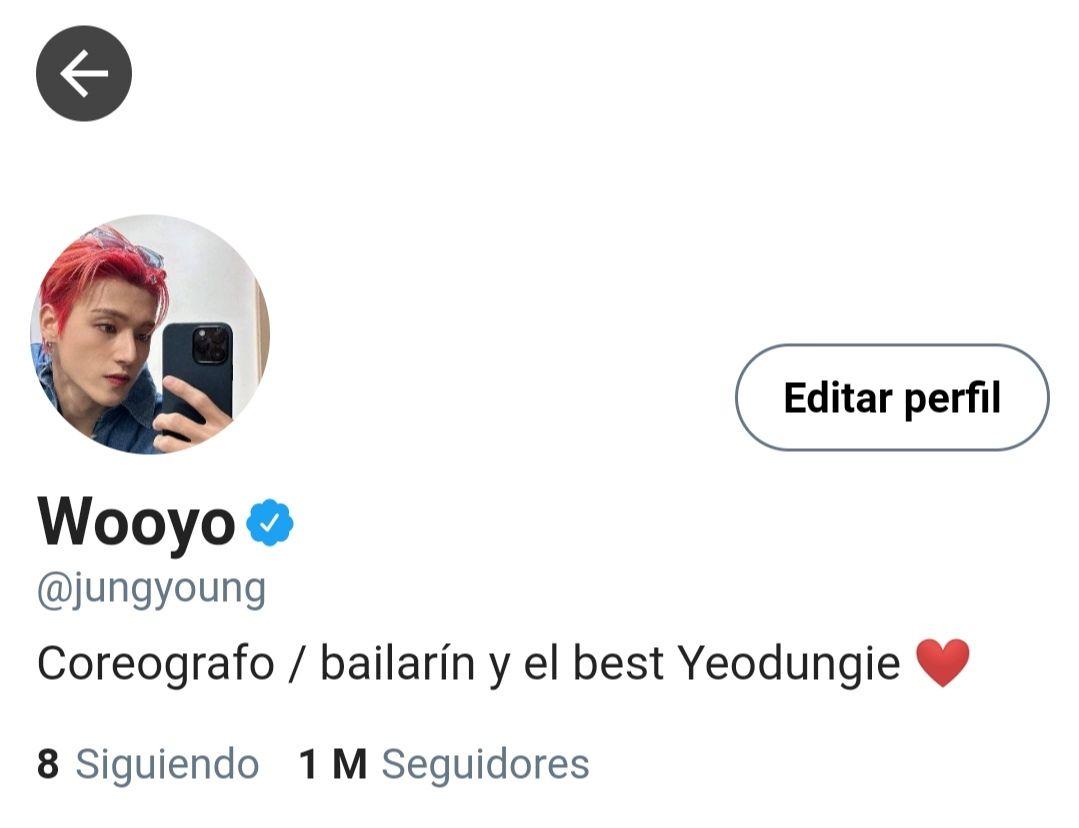Click the word Coreografo in the bio
This screenshot has width=1079, height=828.
(156, 664)
